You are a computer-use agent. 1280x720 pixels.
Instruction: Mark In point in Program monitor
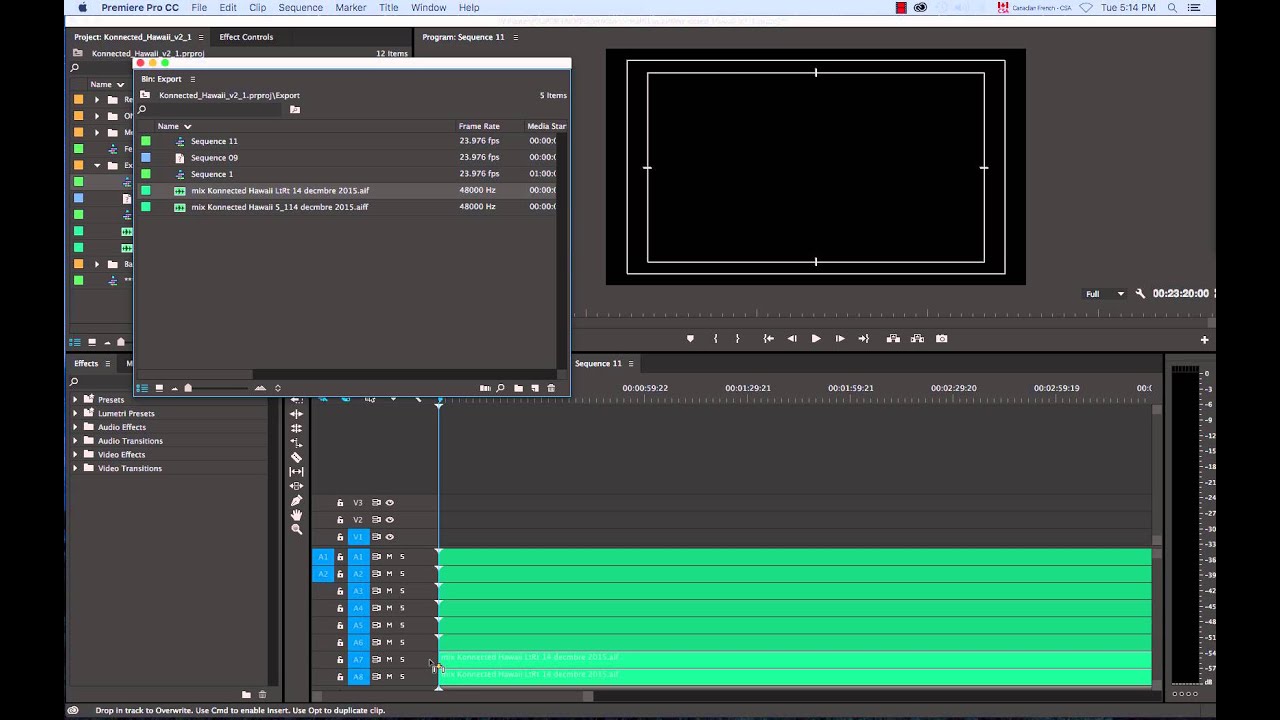715,339
